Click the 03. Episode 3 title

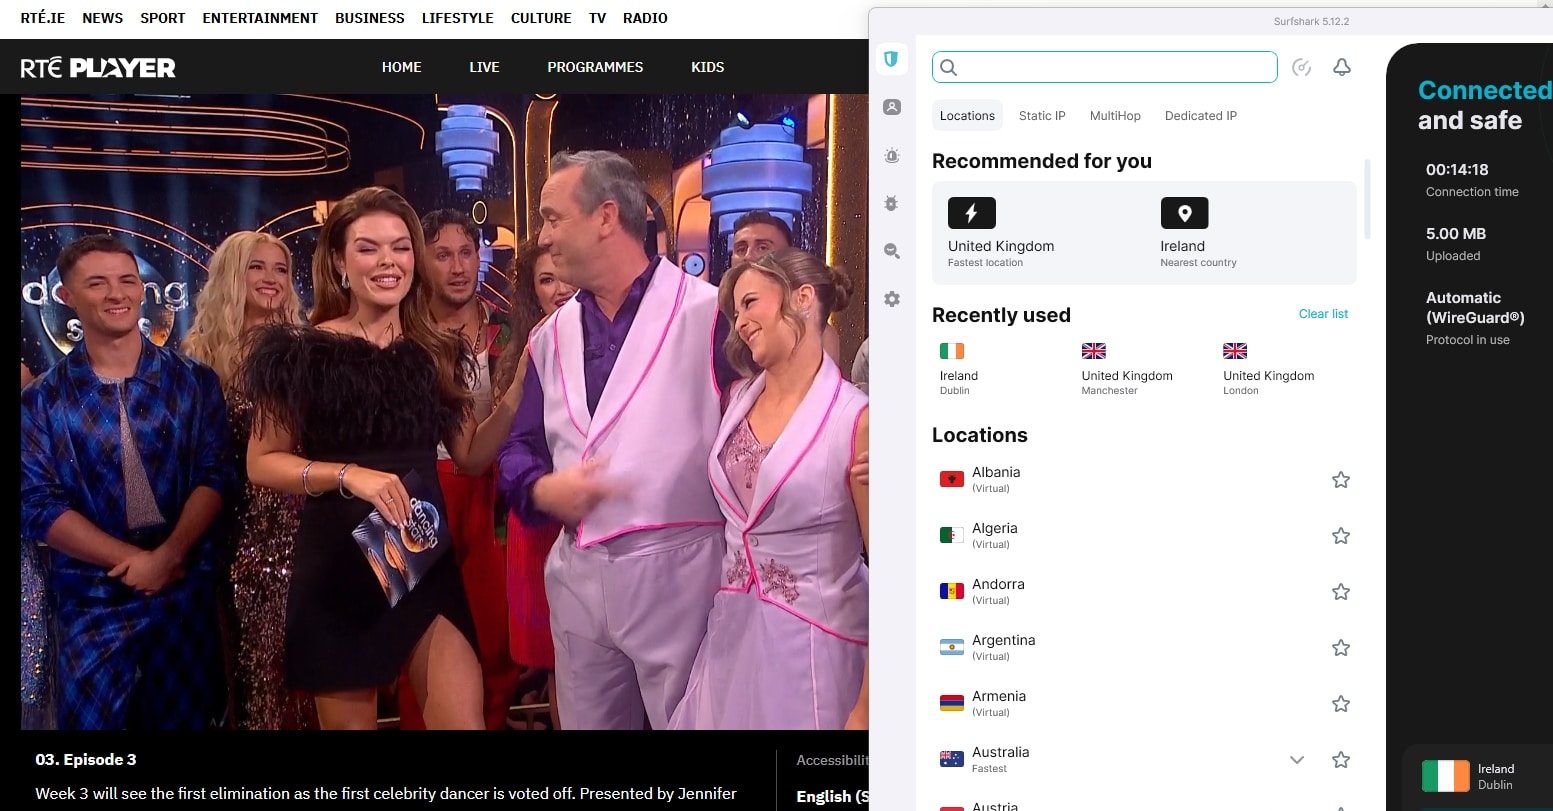[86, 760]
